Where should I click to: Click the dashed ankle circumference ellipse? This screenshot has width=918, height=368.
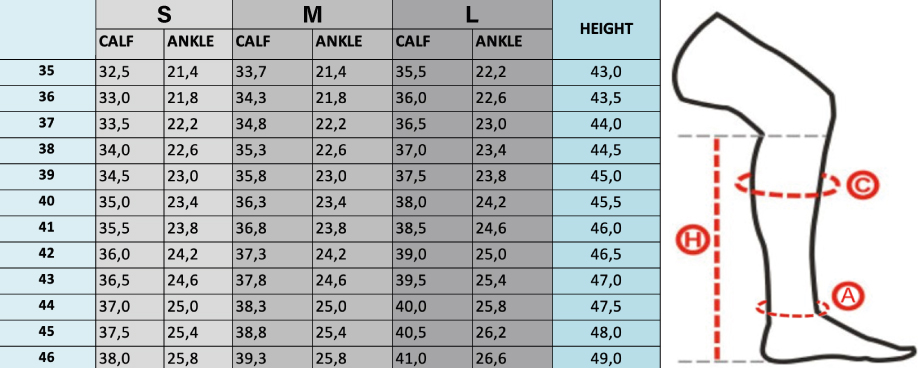792,308
